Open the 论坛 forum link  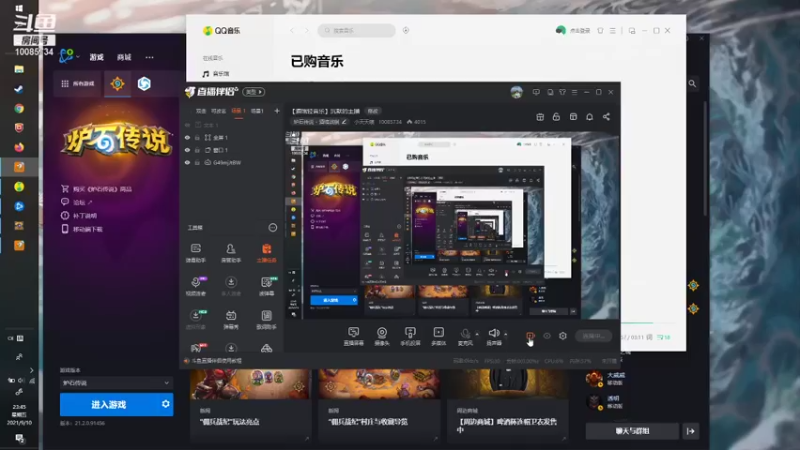[x=77, y=202]
